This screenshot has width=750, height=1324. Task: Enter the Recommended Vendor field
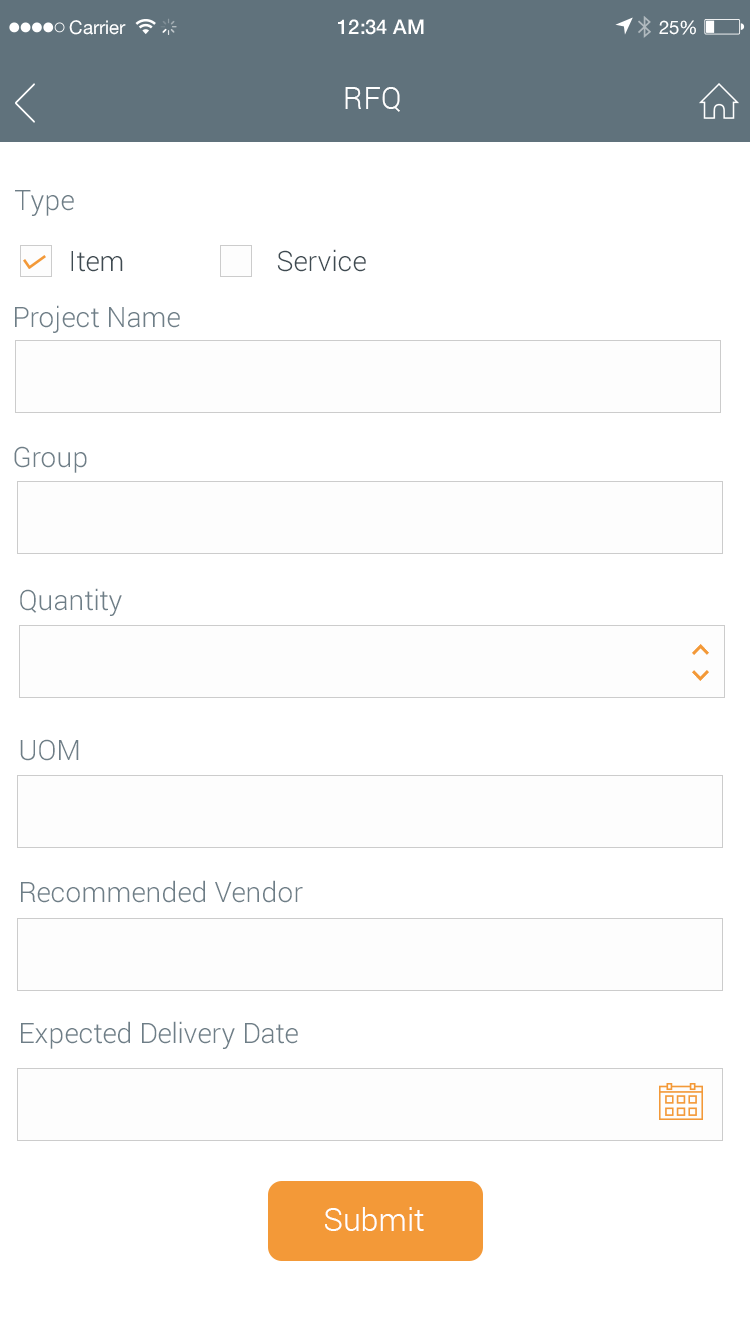click(x=369, y=954)
